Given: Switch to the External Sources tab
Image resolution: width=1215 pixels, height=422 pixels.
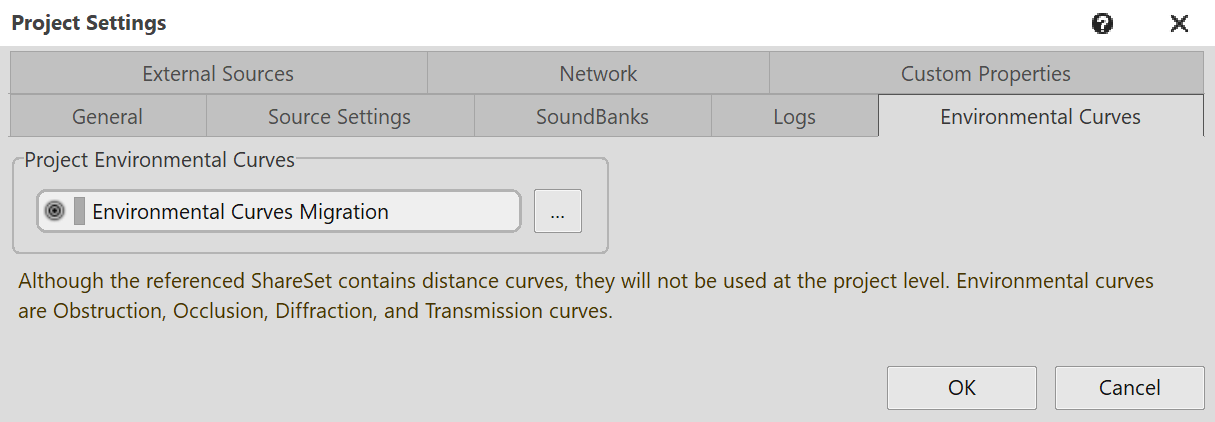Looking at the screenshot, I should 218,74.
